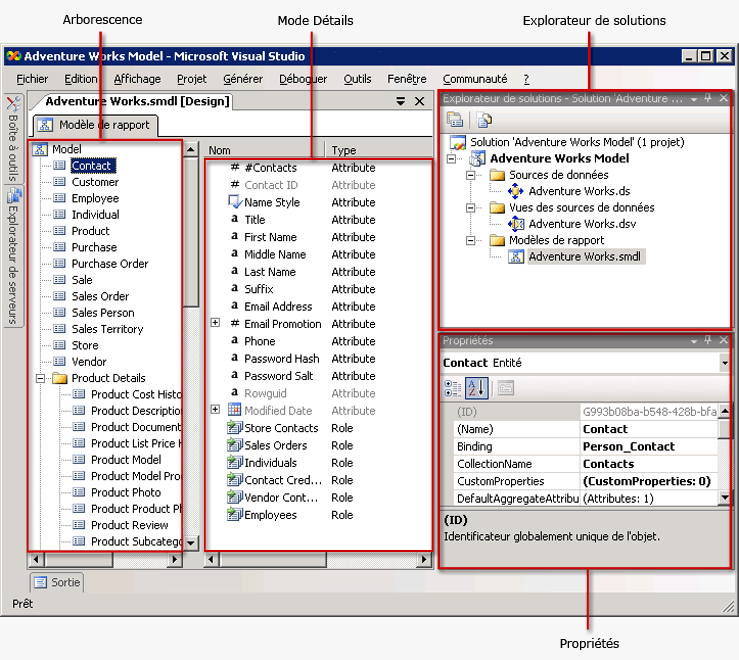
Task: Click the Binding value Person_Contact
Action: [x=649, y=446]
